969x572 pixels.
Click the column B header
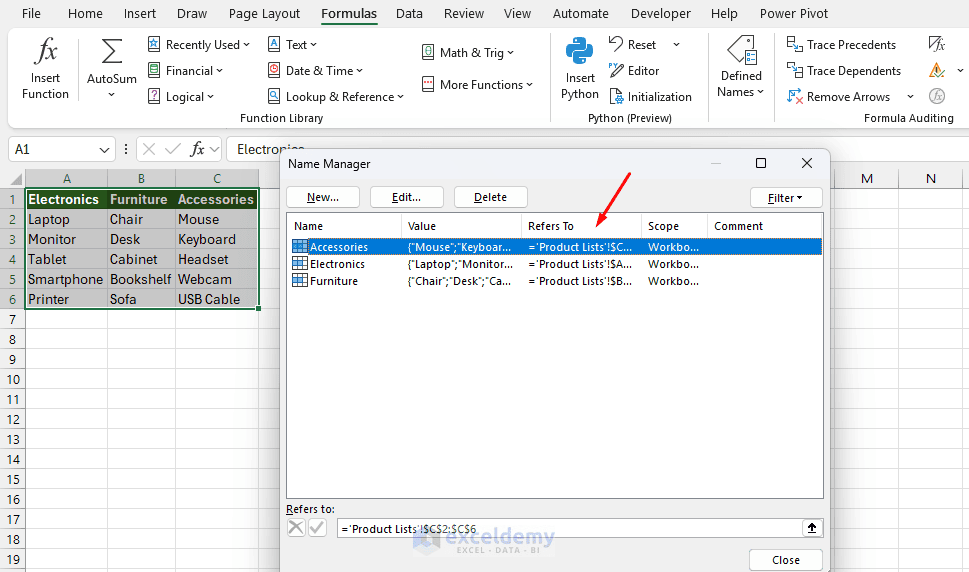(142, 179)
